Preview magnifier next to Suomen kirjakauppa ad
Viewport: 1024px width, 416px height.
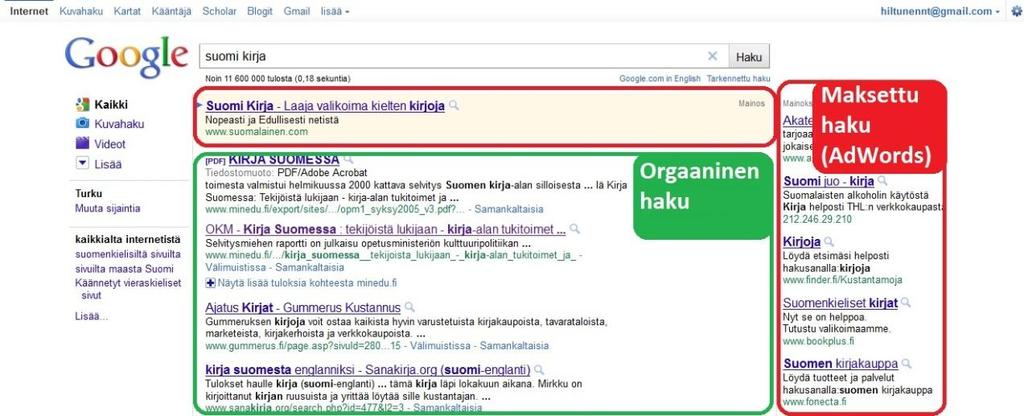click(x=906, y=364)
